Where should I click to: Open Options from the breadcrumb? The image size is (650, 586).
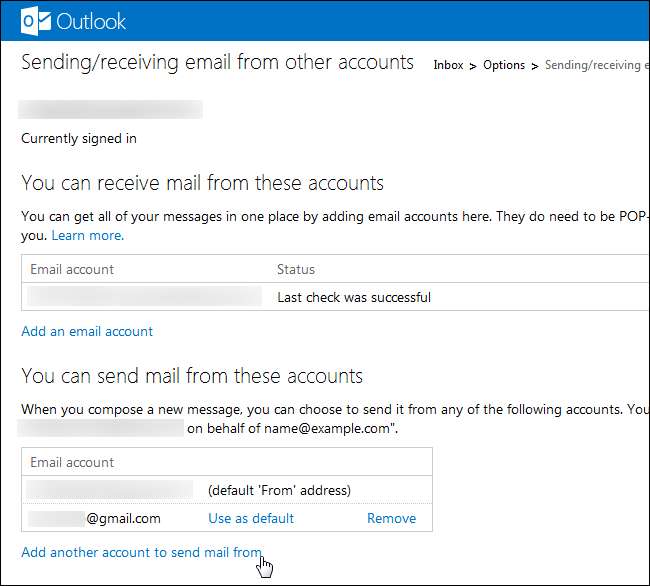[504, 65]
